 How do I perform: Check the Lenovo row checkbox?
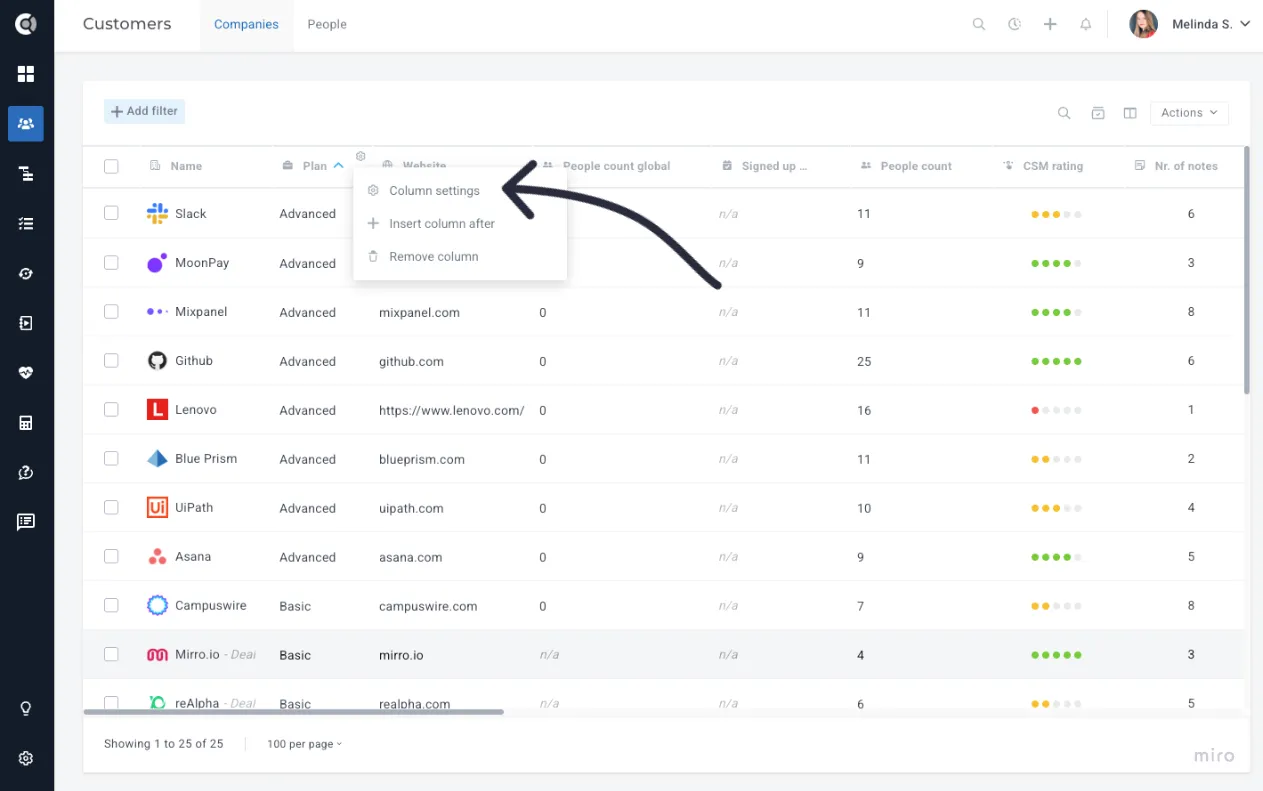111,409
